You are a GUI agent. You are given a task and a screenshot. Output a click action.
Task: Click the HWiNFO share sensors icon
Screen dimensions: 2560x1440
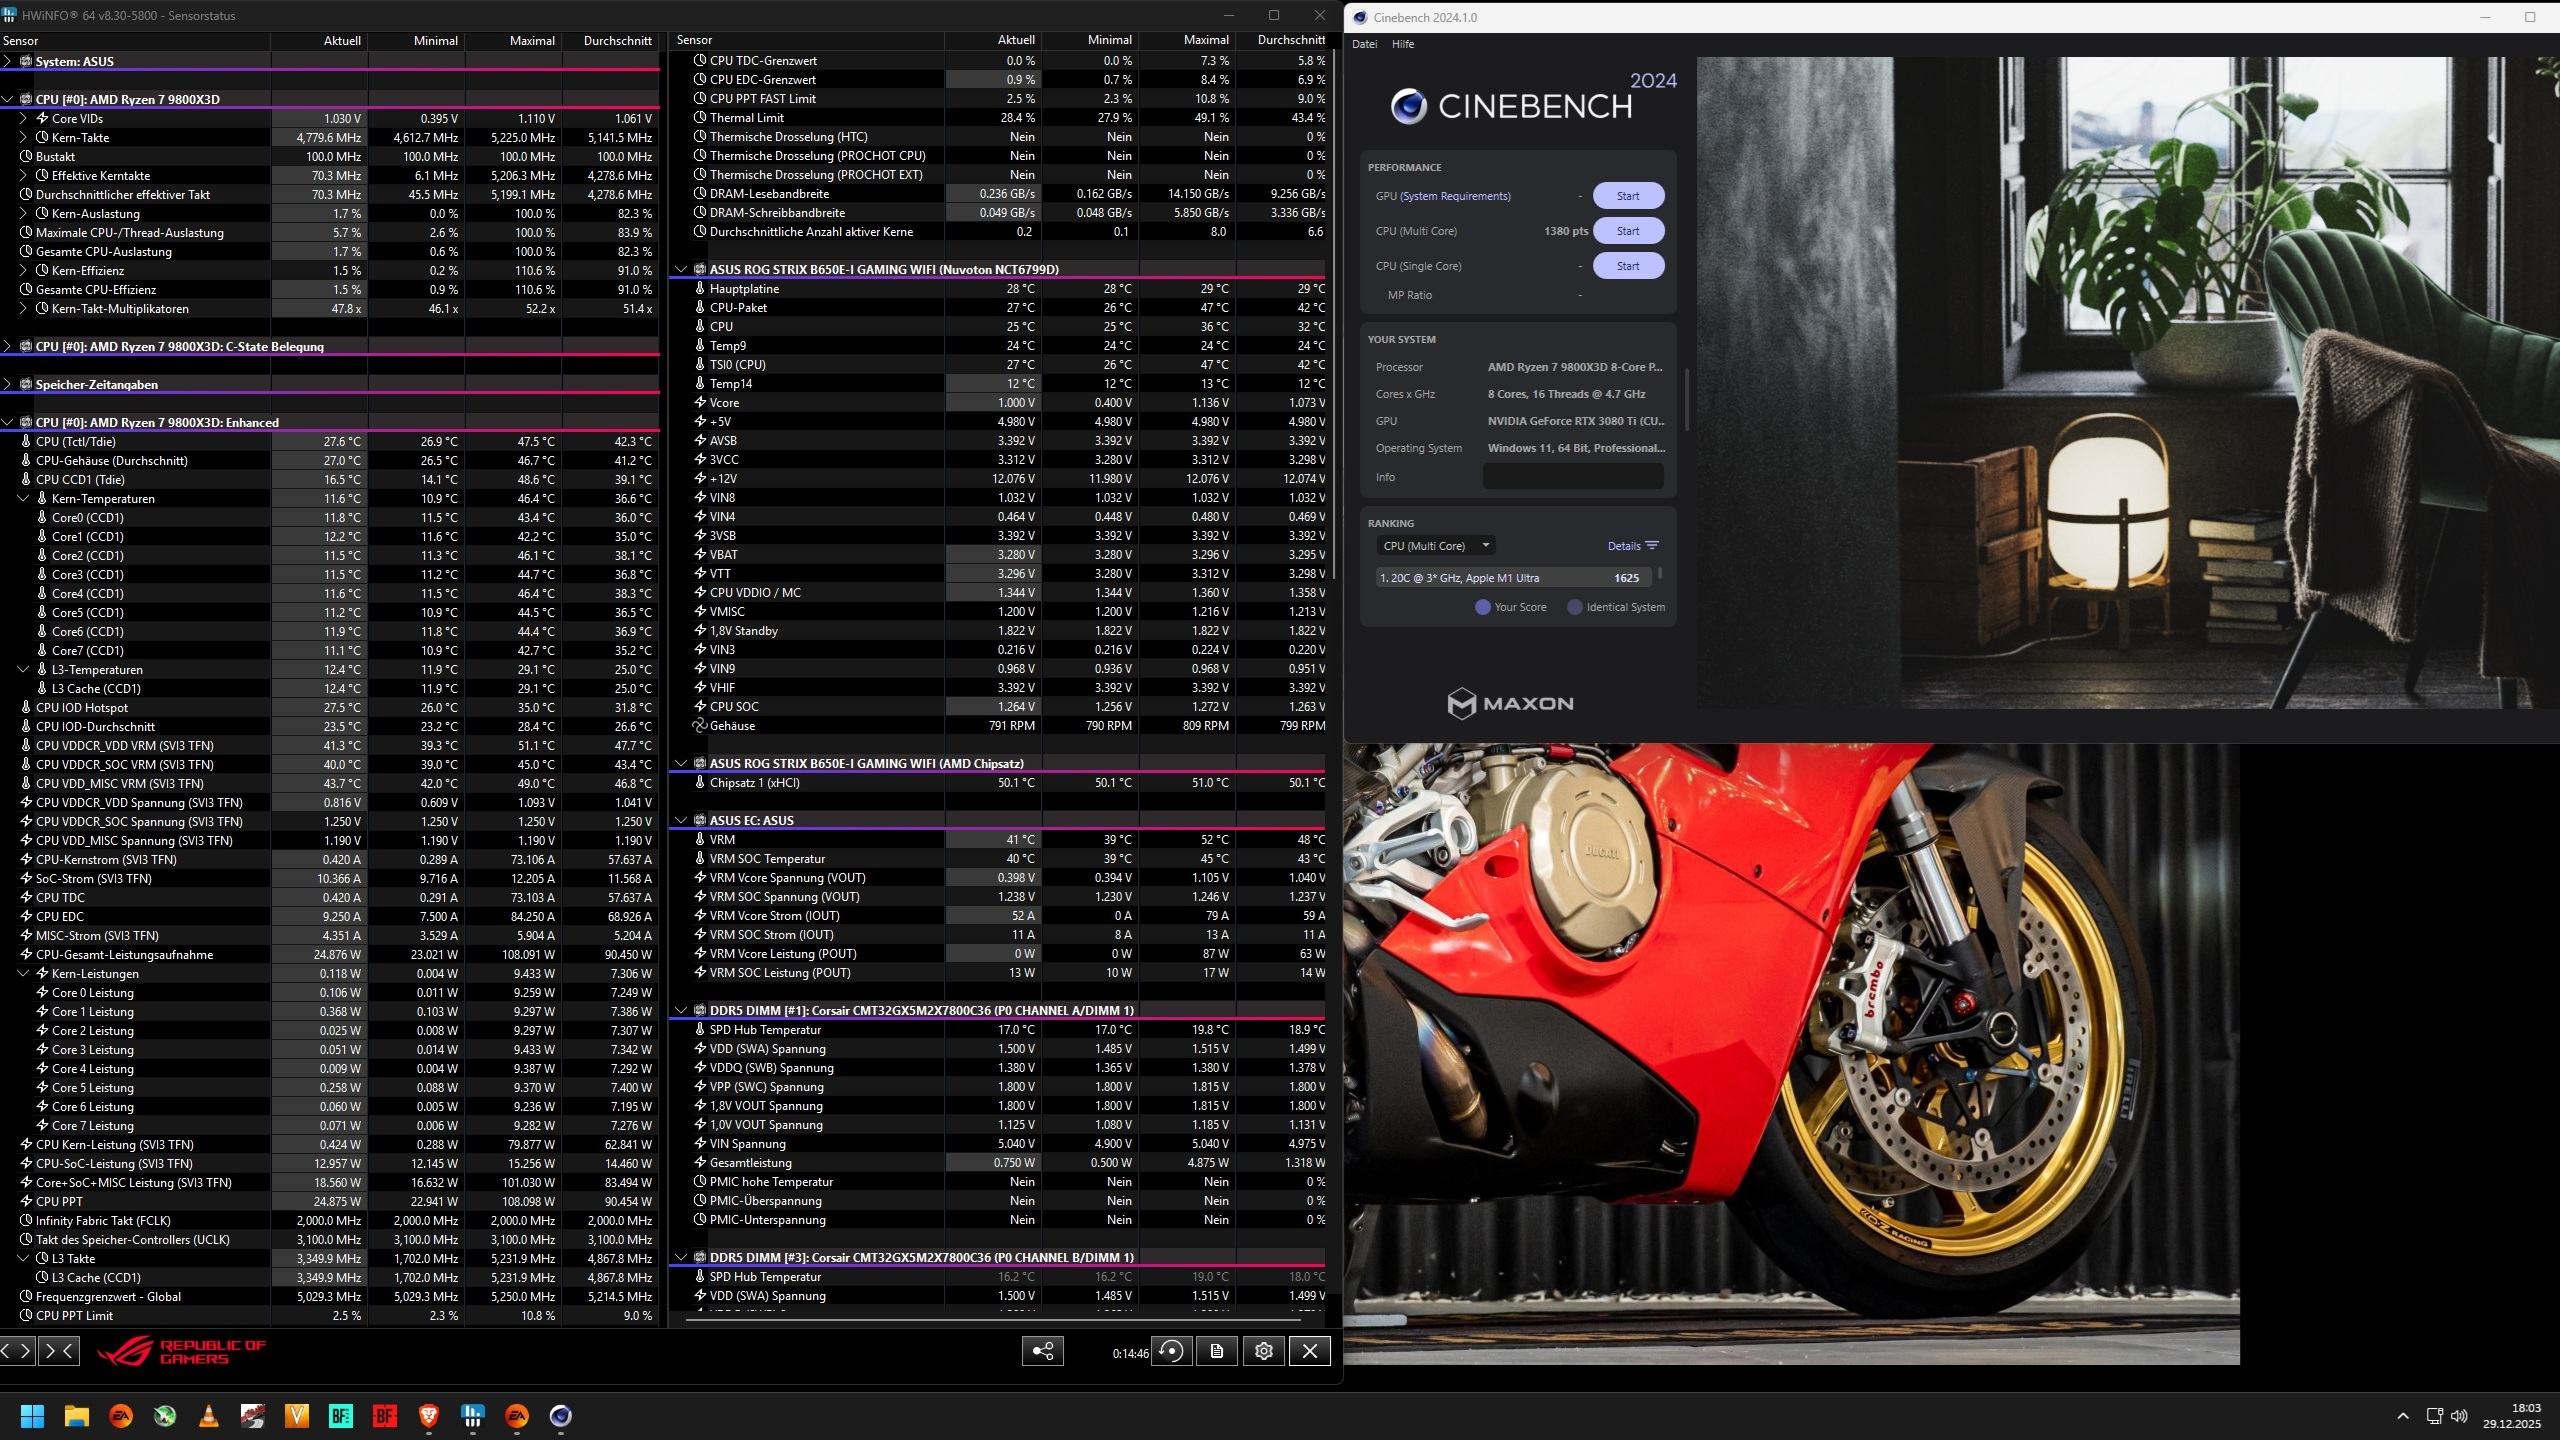(1042, 1351)
